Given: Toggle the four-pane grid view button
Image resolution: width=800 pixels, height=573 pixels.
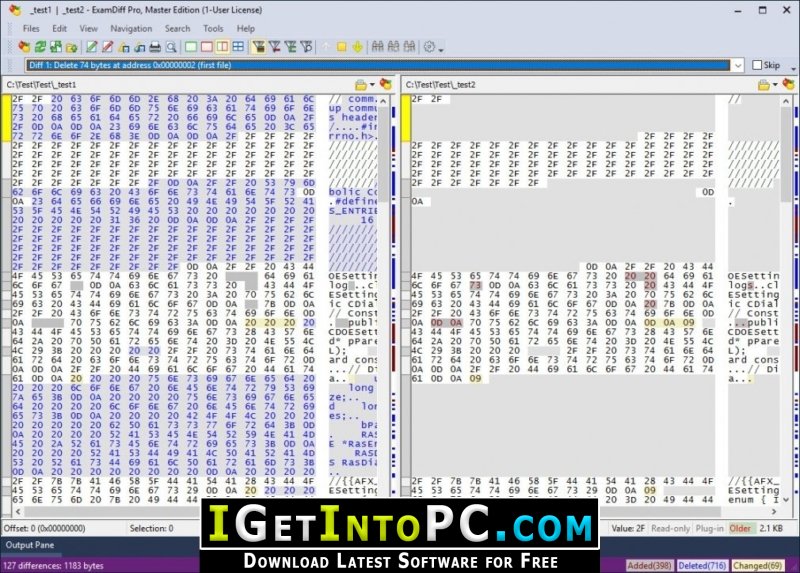Looking at the screenshot, I should pyautogui.click(x=238, y=47).
